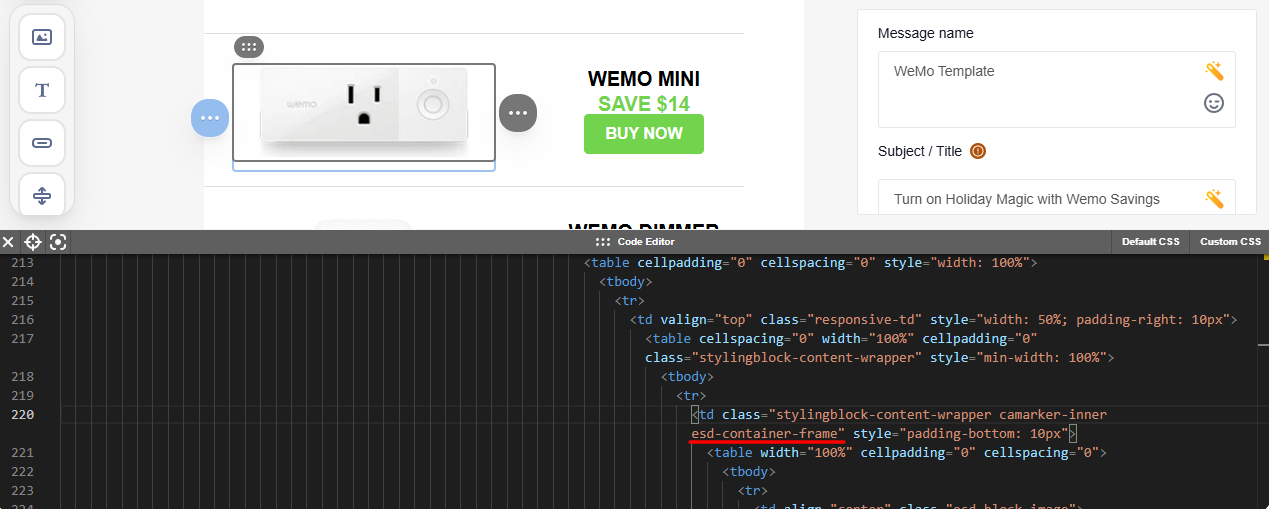The height and width of the screenshot is (509, 1269).
Task: Click the responsive-td code on line 216
Action: [x=934, y=320]
